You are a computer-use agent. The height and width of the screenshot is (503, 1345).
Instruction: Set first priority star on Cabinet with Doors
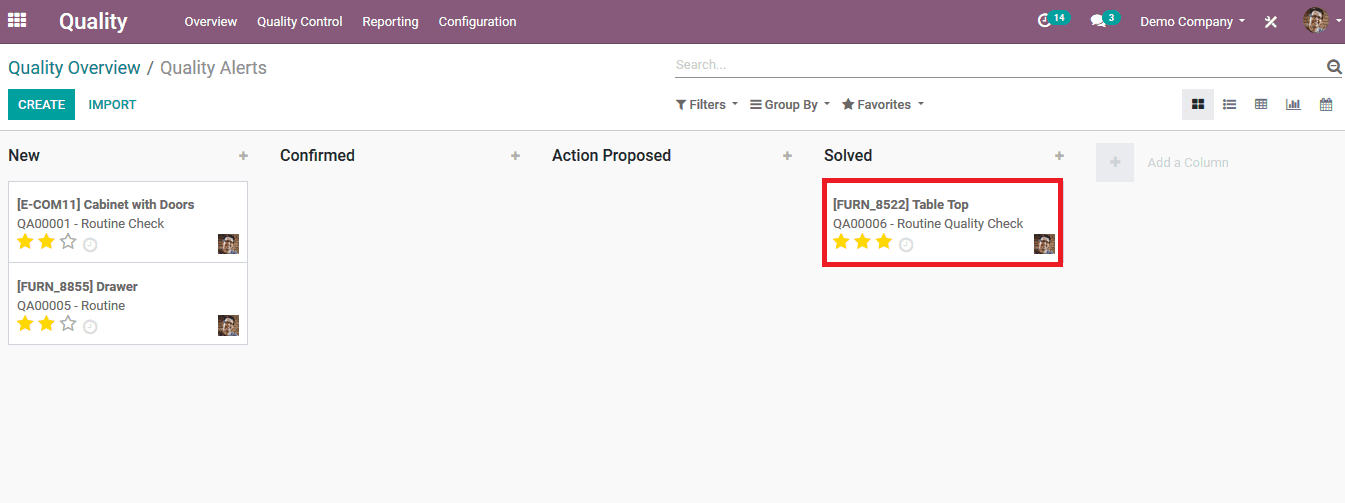[25, 242]
